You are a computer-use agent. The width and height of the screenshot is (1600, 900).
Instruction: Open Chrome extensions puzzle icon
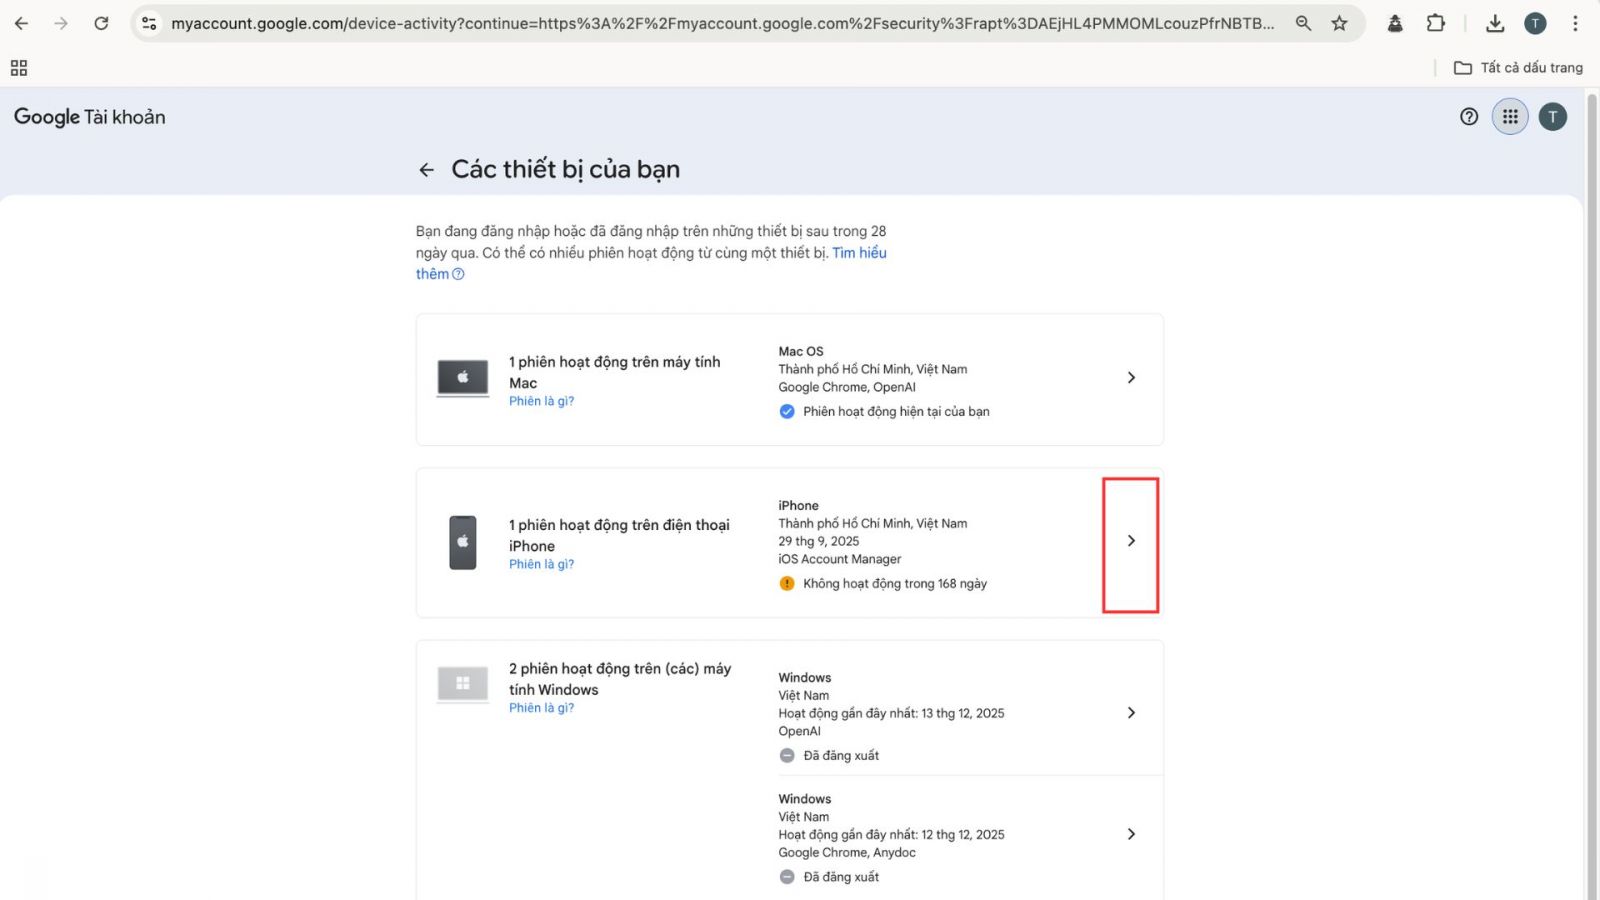pyautogui.click(x=1436, y=23)
